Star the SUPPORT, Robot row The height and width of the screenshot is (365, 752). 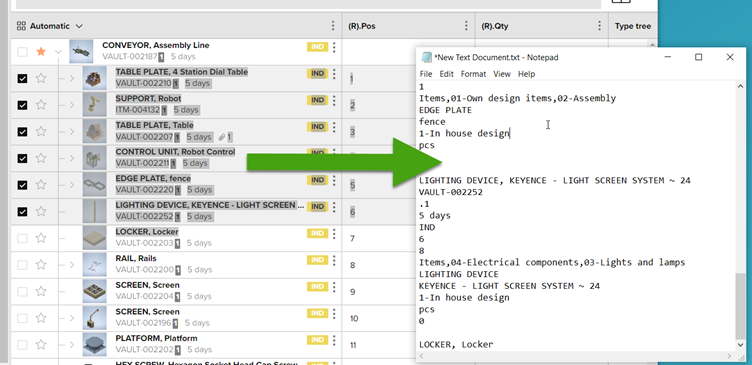click(41, 105)
